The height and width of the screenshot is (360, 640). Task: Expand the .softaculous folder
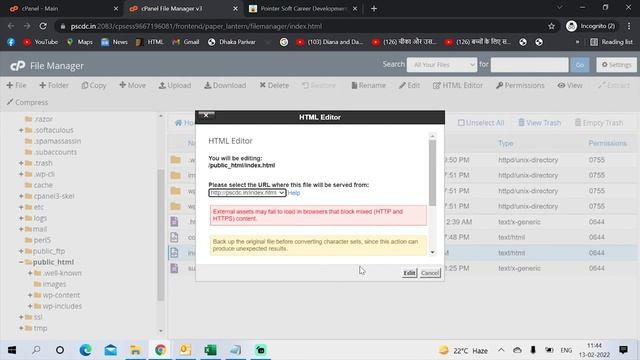click(21, 130)
